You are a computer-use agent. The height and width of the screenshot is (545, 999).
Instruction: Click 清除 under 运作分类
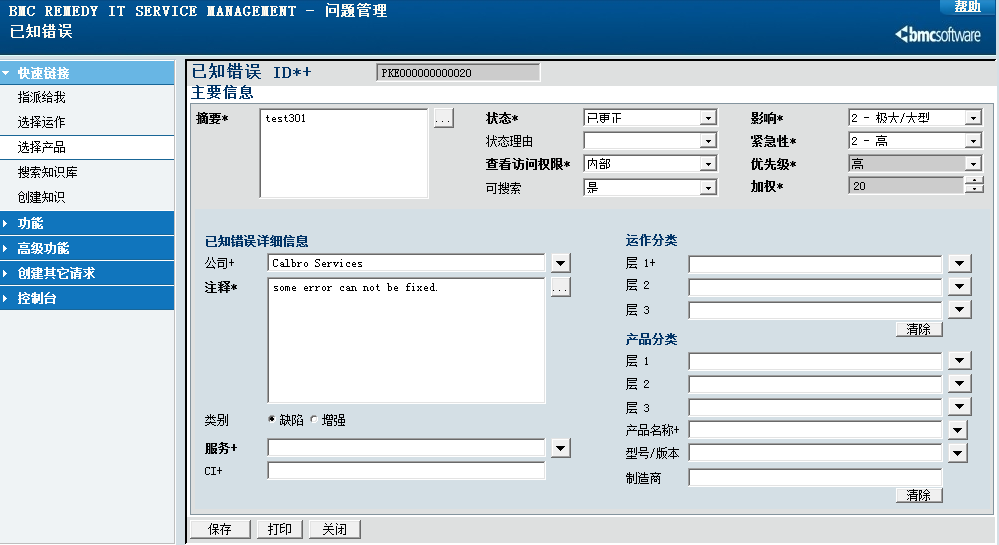pos(919,329)
